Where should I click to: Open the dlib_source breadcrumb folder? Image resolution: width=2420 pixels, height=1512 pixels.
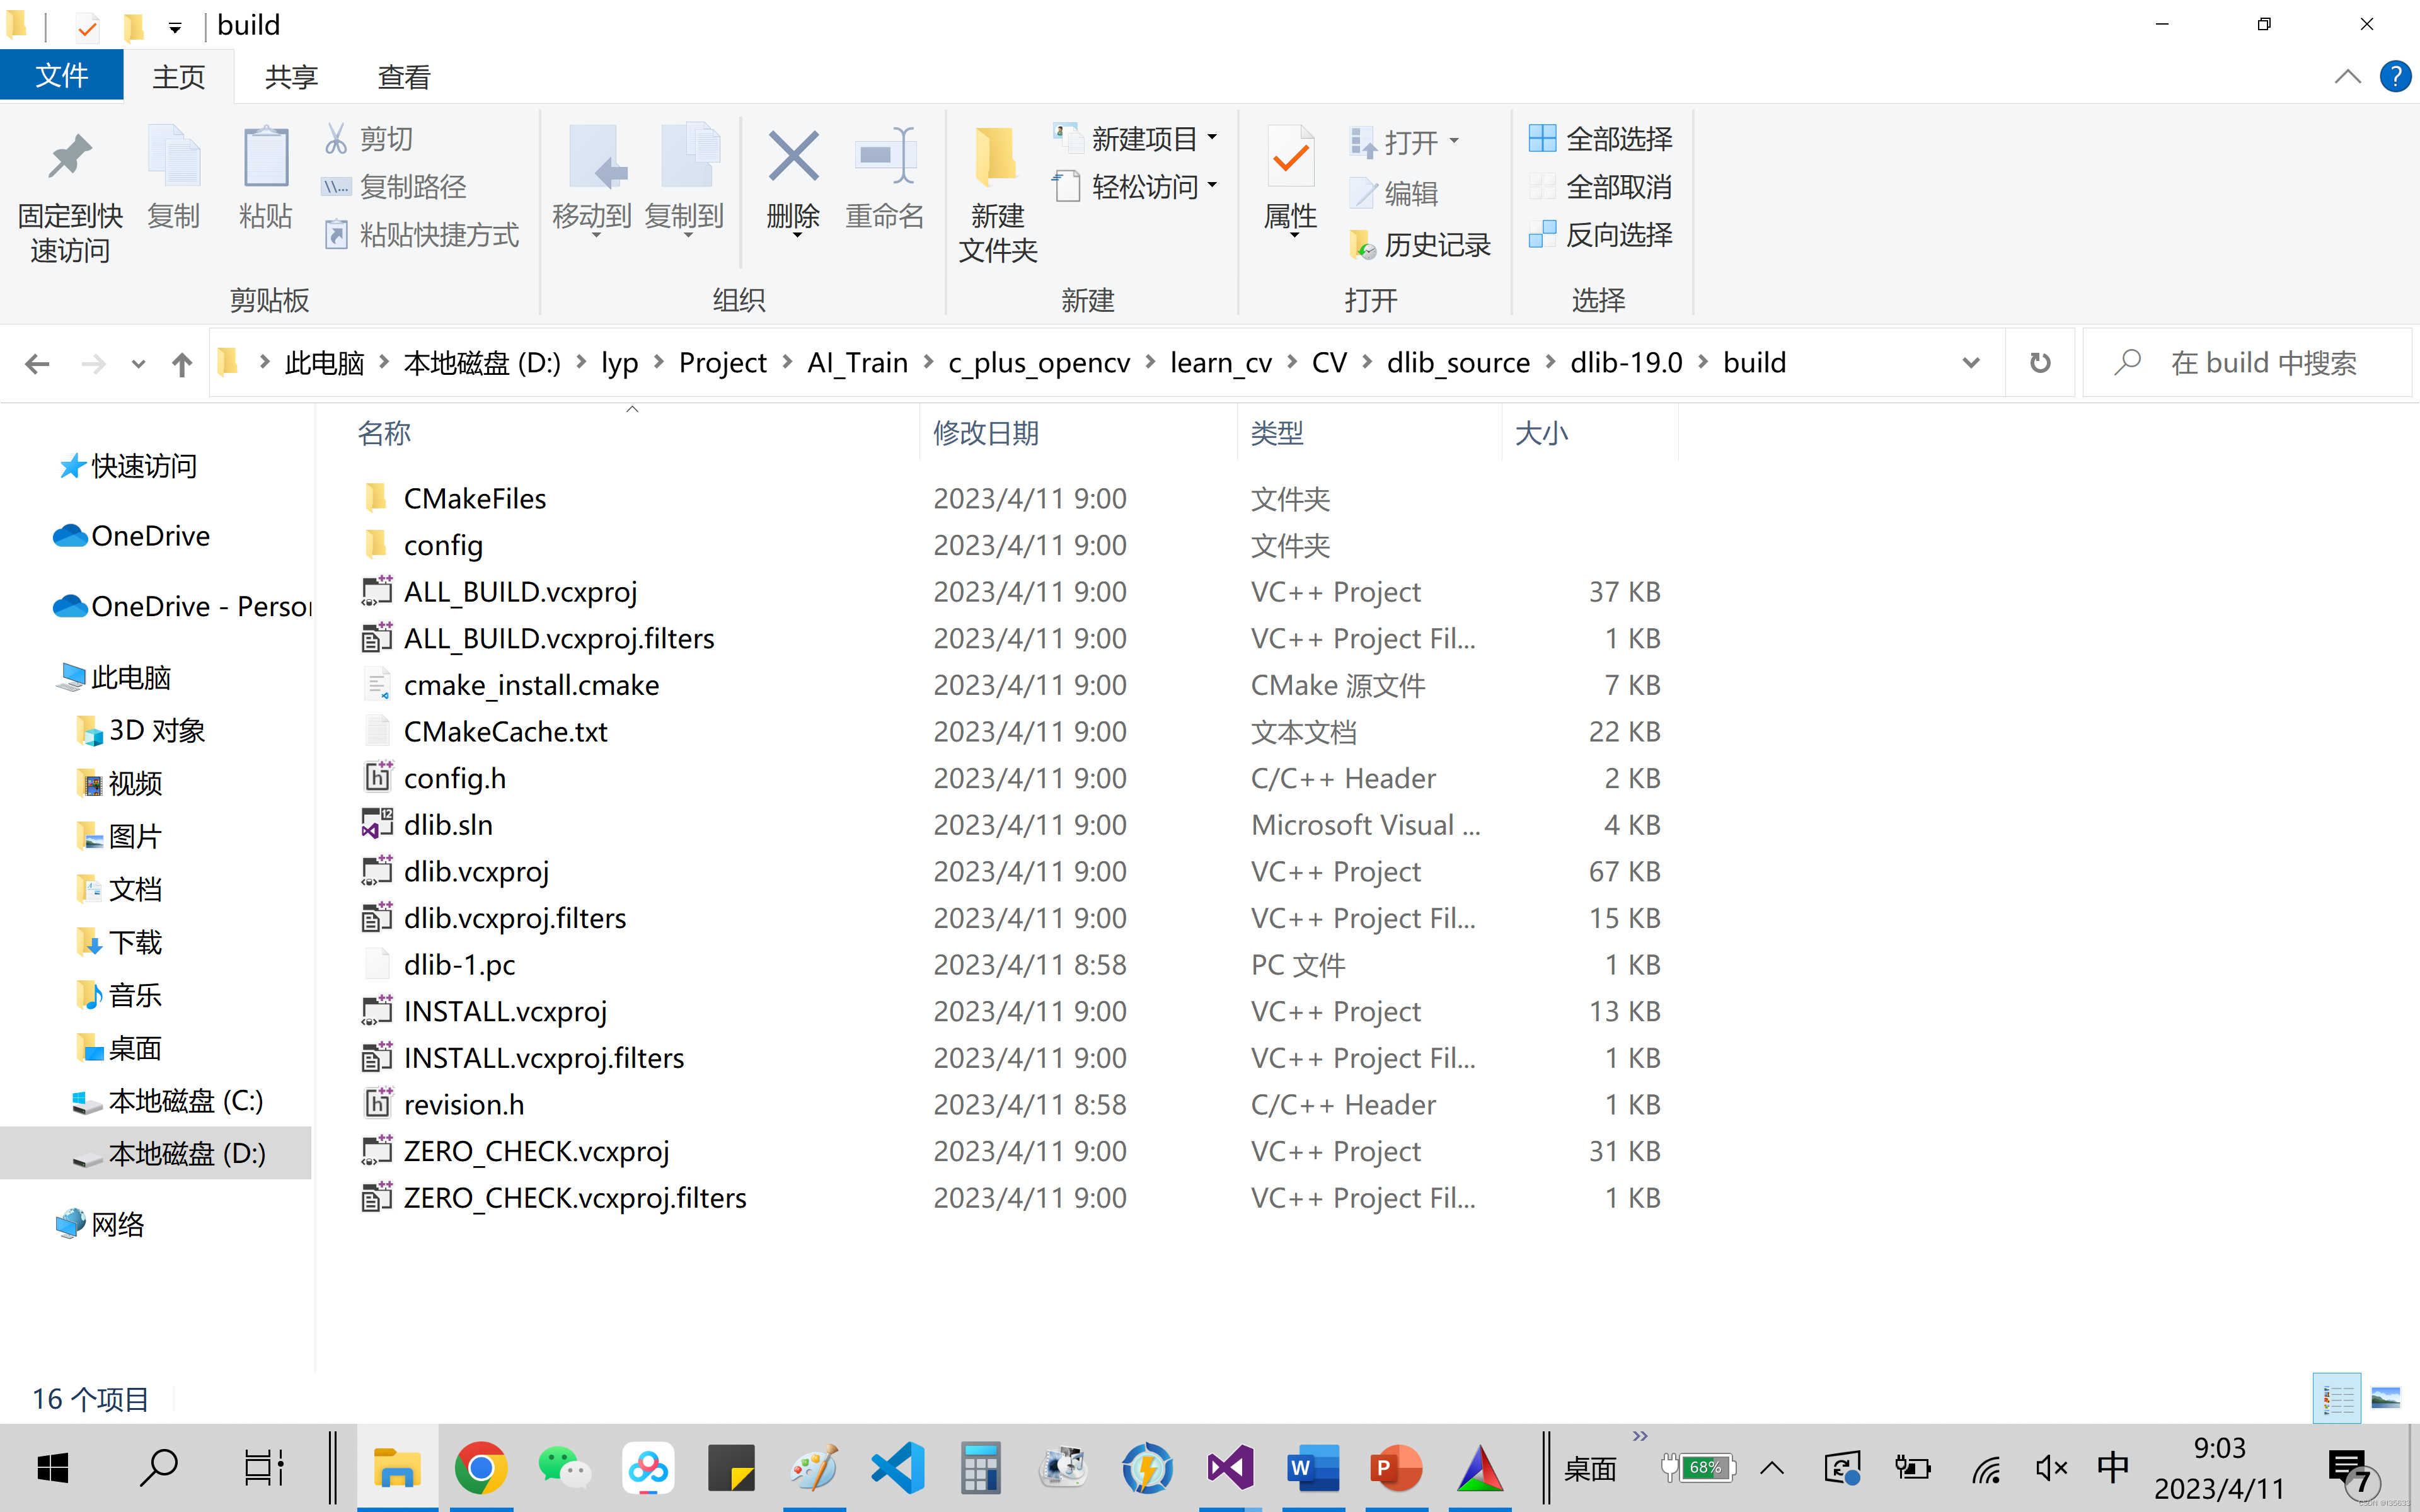pyautogui.click(x=1458, y=362)
